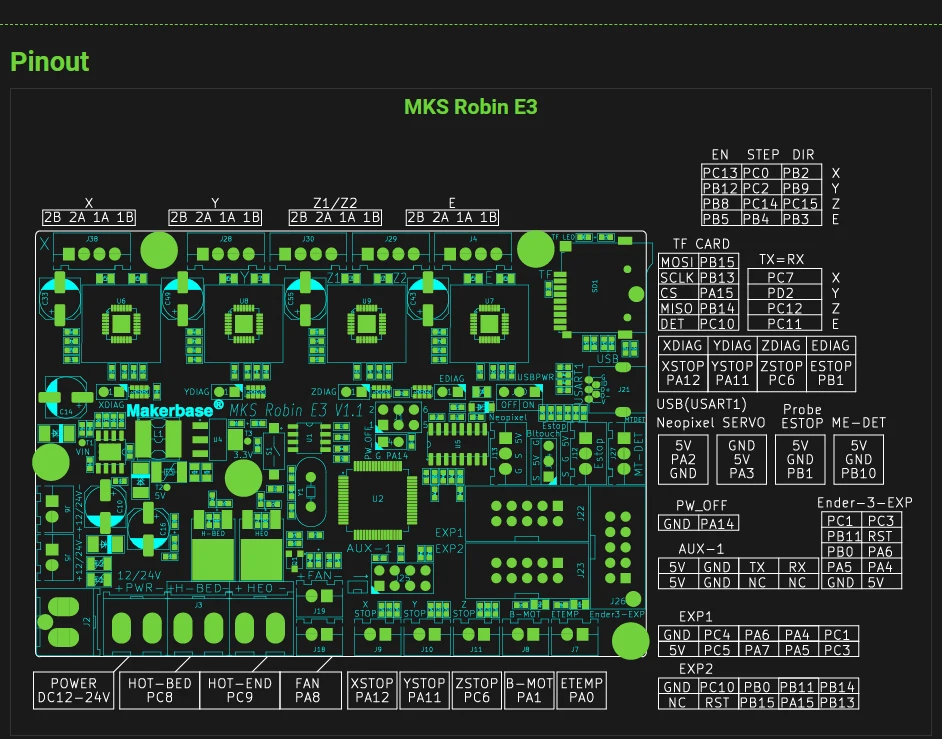Click the "SCLK" cell in TF CARD table
Image resolution: width=942 pixels, height=739 pixels.
pyautogui.click(x=678, y=278)
